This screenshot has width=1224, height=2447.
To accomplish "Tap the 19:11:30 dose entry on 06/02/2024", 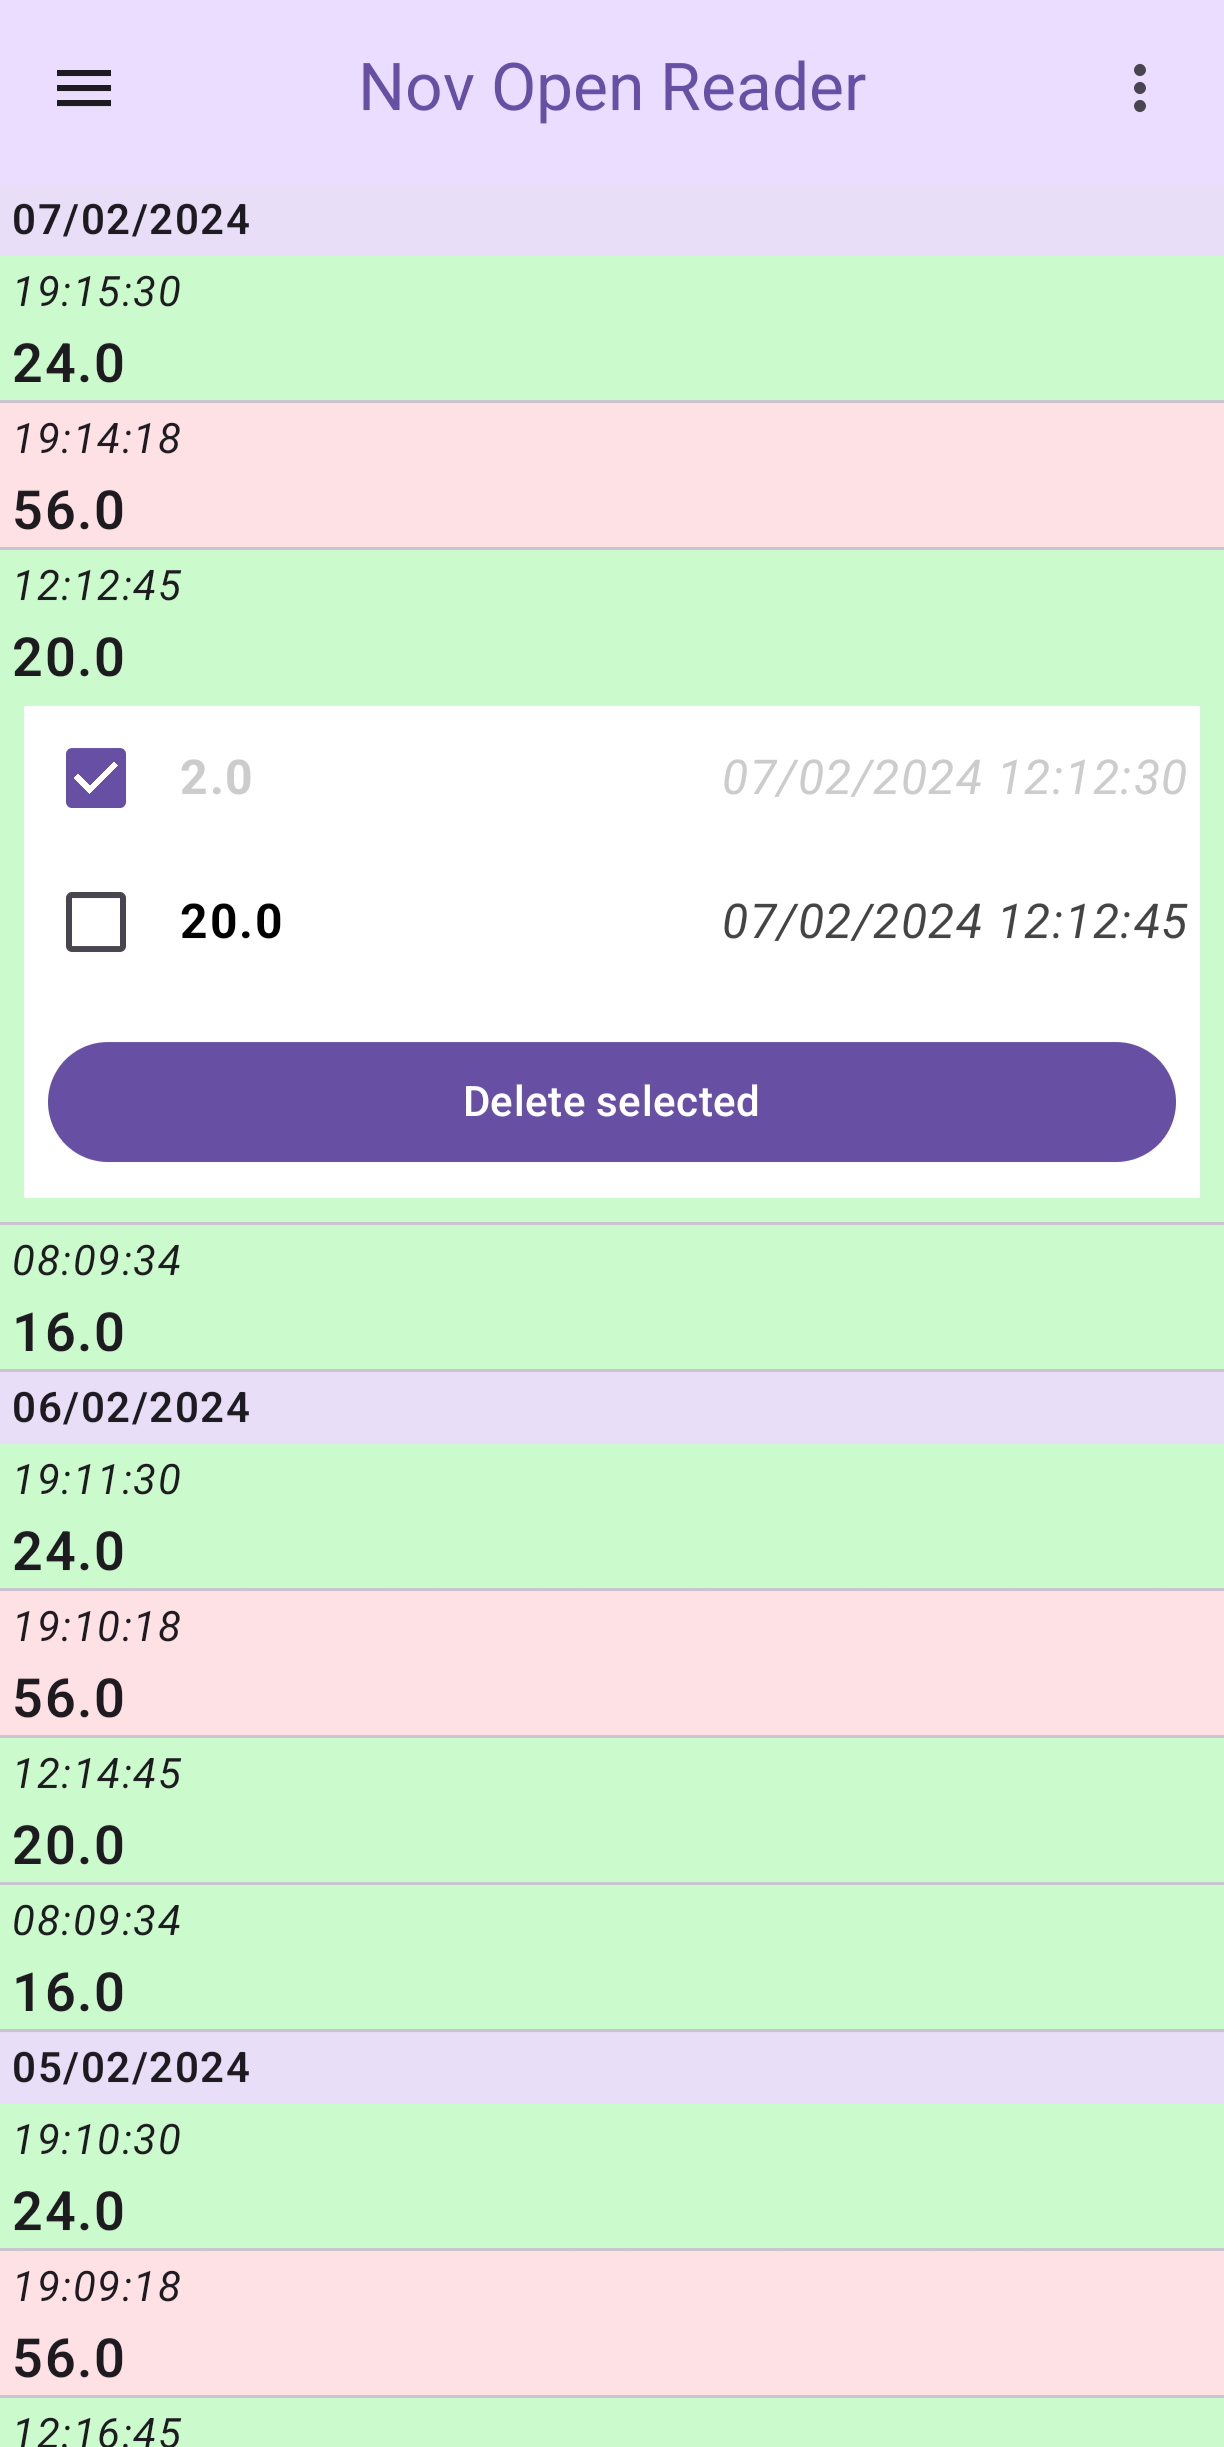I will [x=611, y=1517].
